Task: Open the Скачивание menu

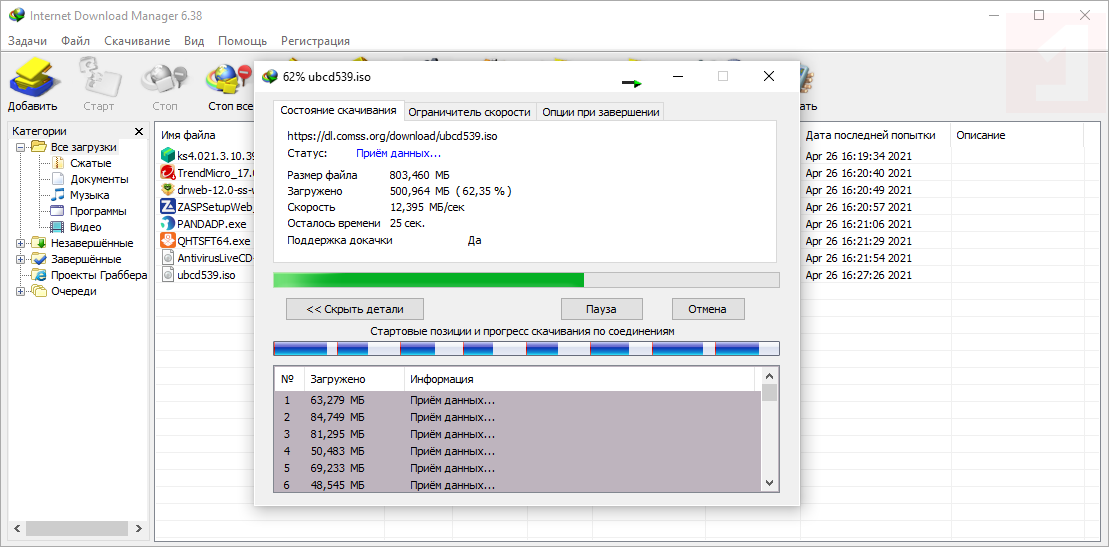Action: tap(137, 41)
